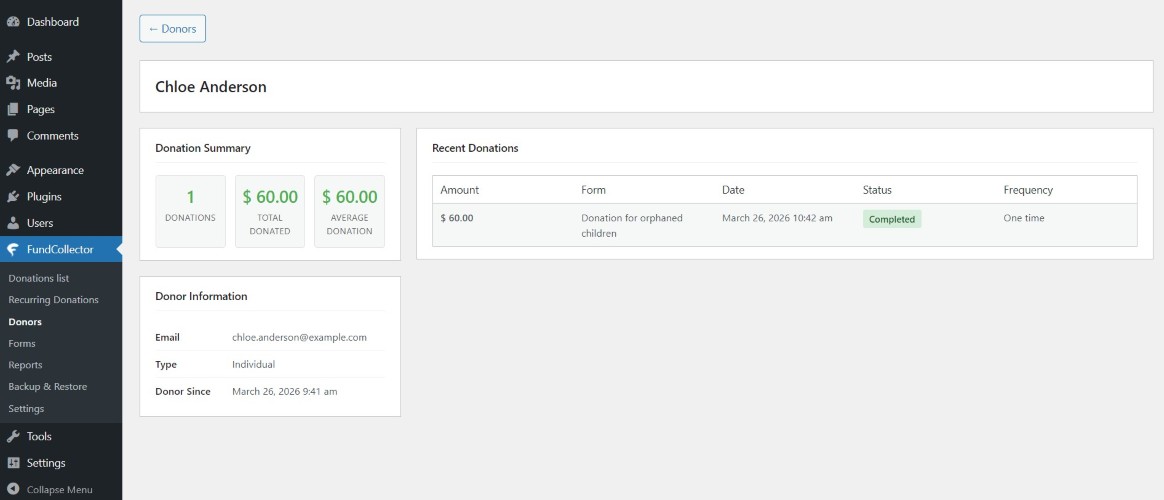Open FundCollector Settings submenu item

26,409
